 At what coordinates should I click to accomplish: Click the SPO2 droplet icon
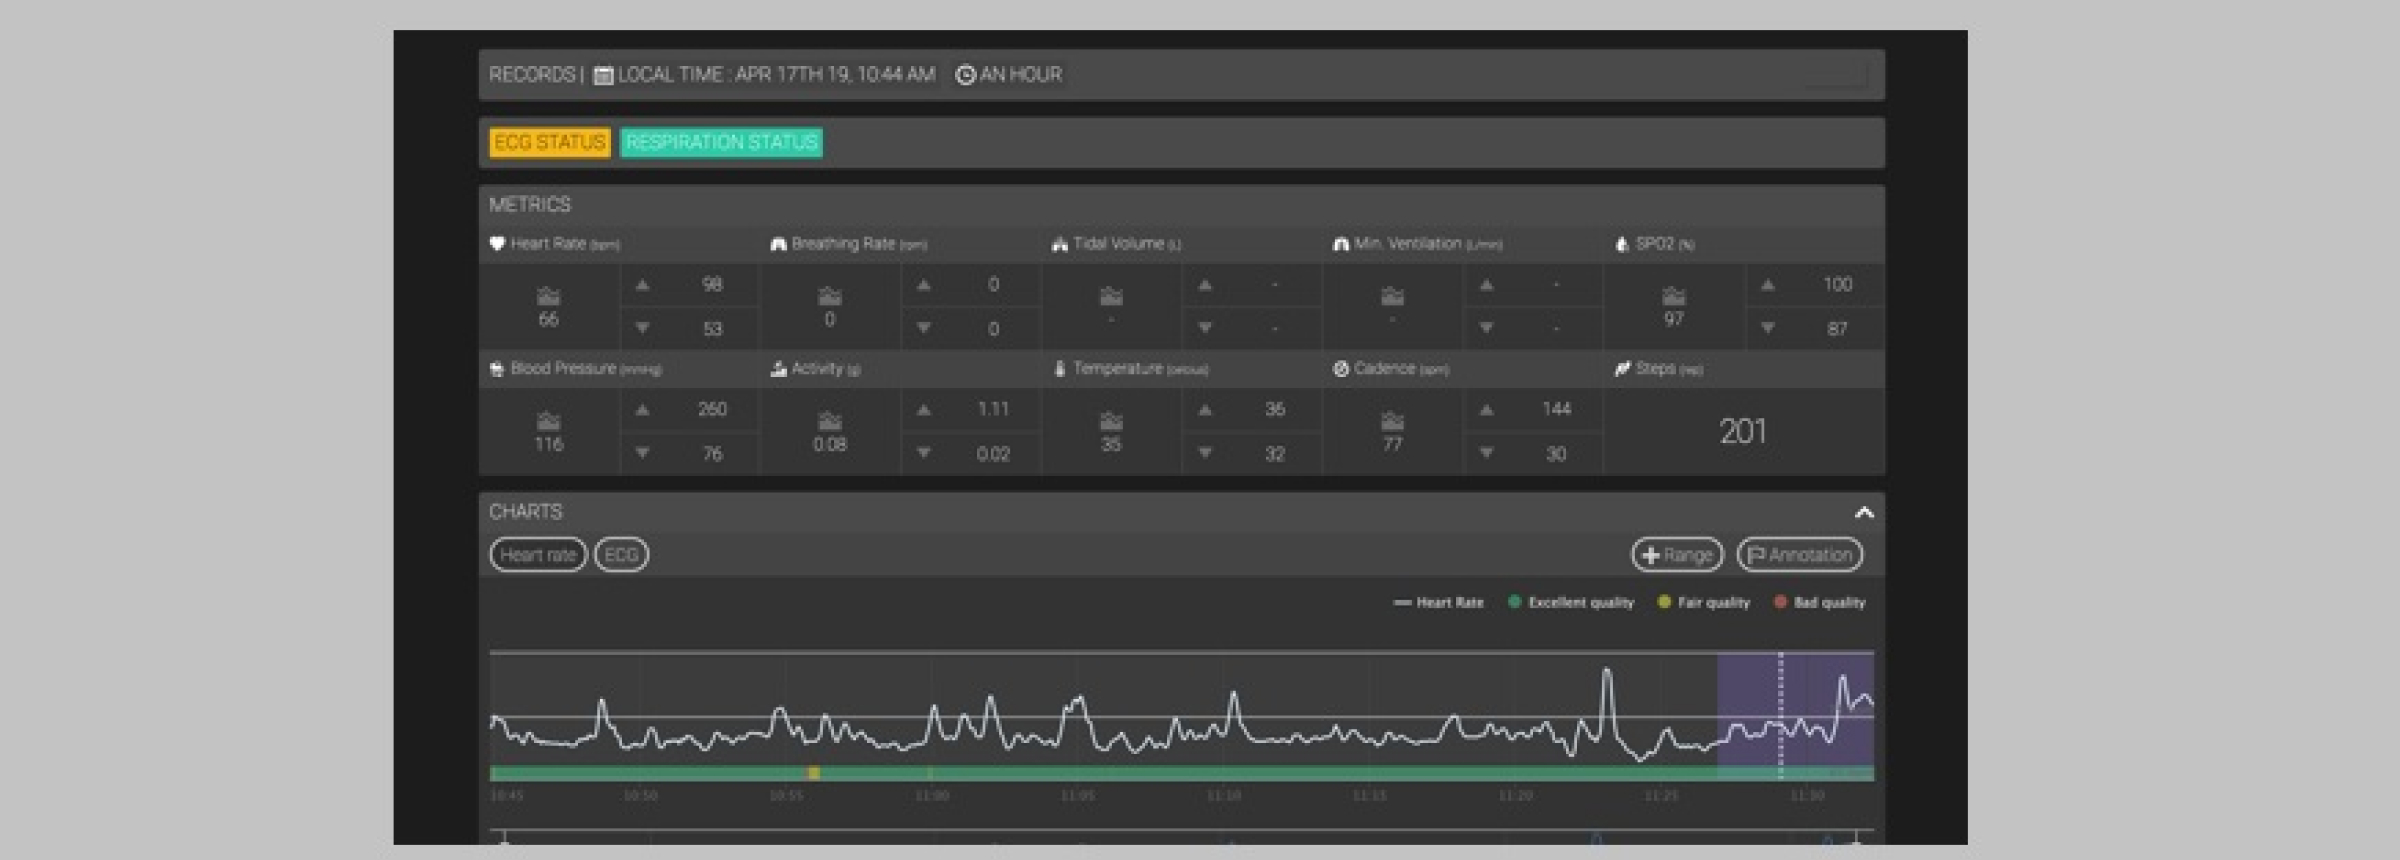click(1622, 244)
